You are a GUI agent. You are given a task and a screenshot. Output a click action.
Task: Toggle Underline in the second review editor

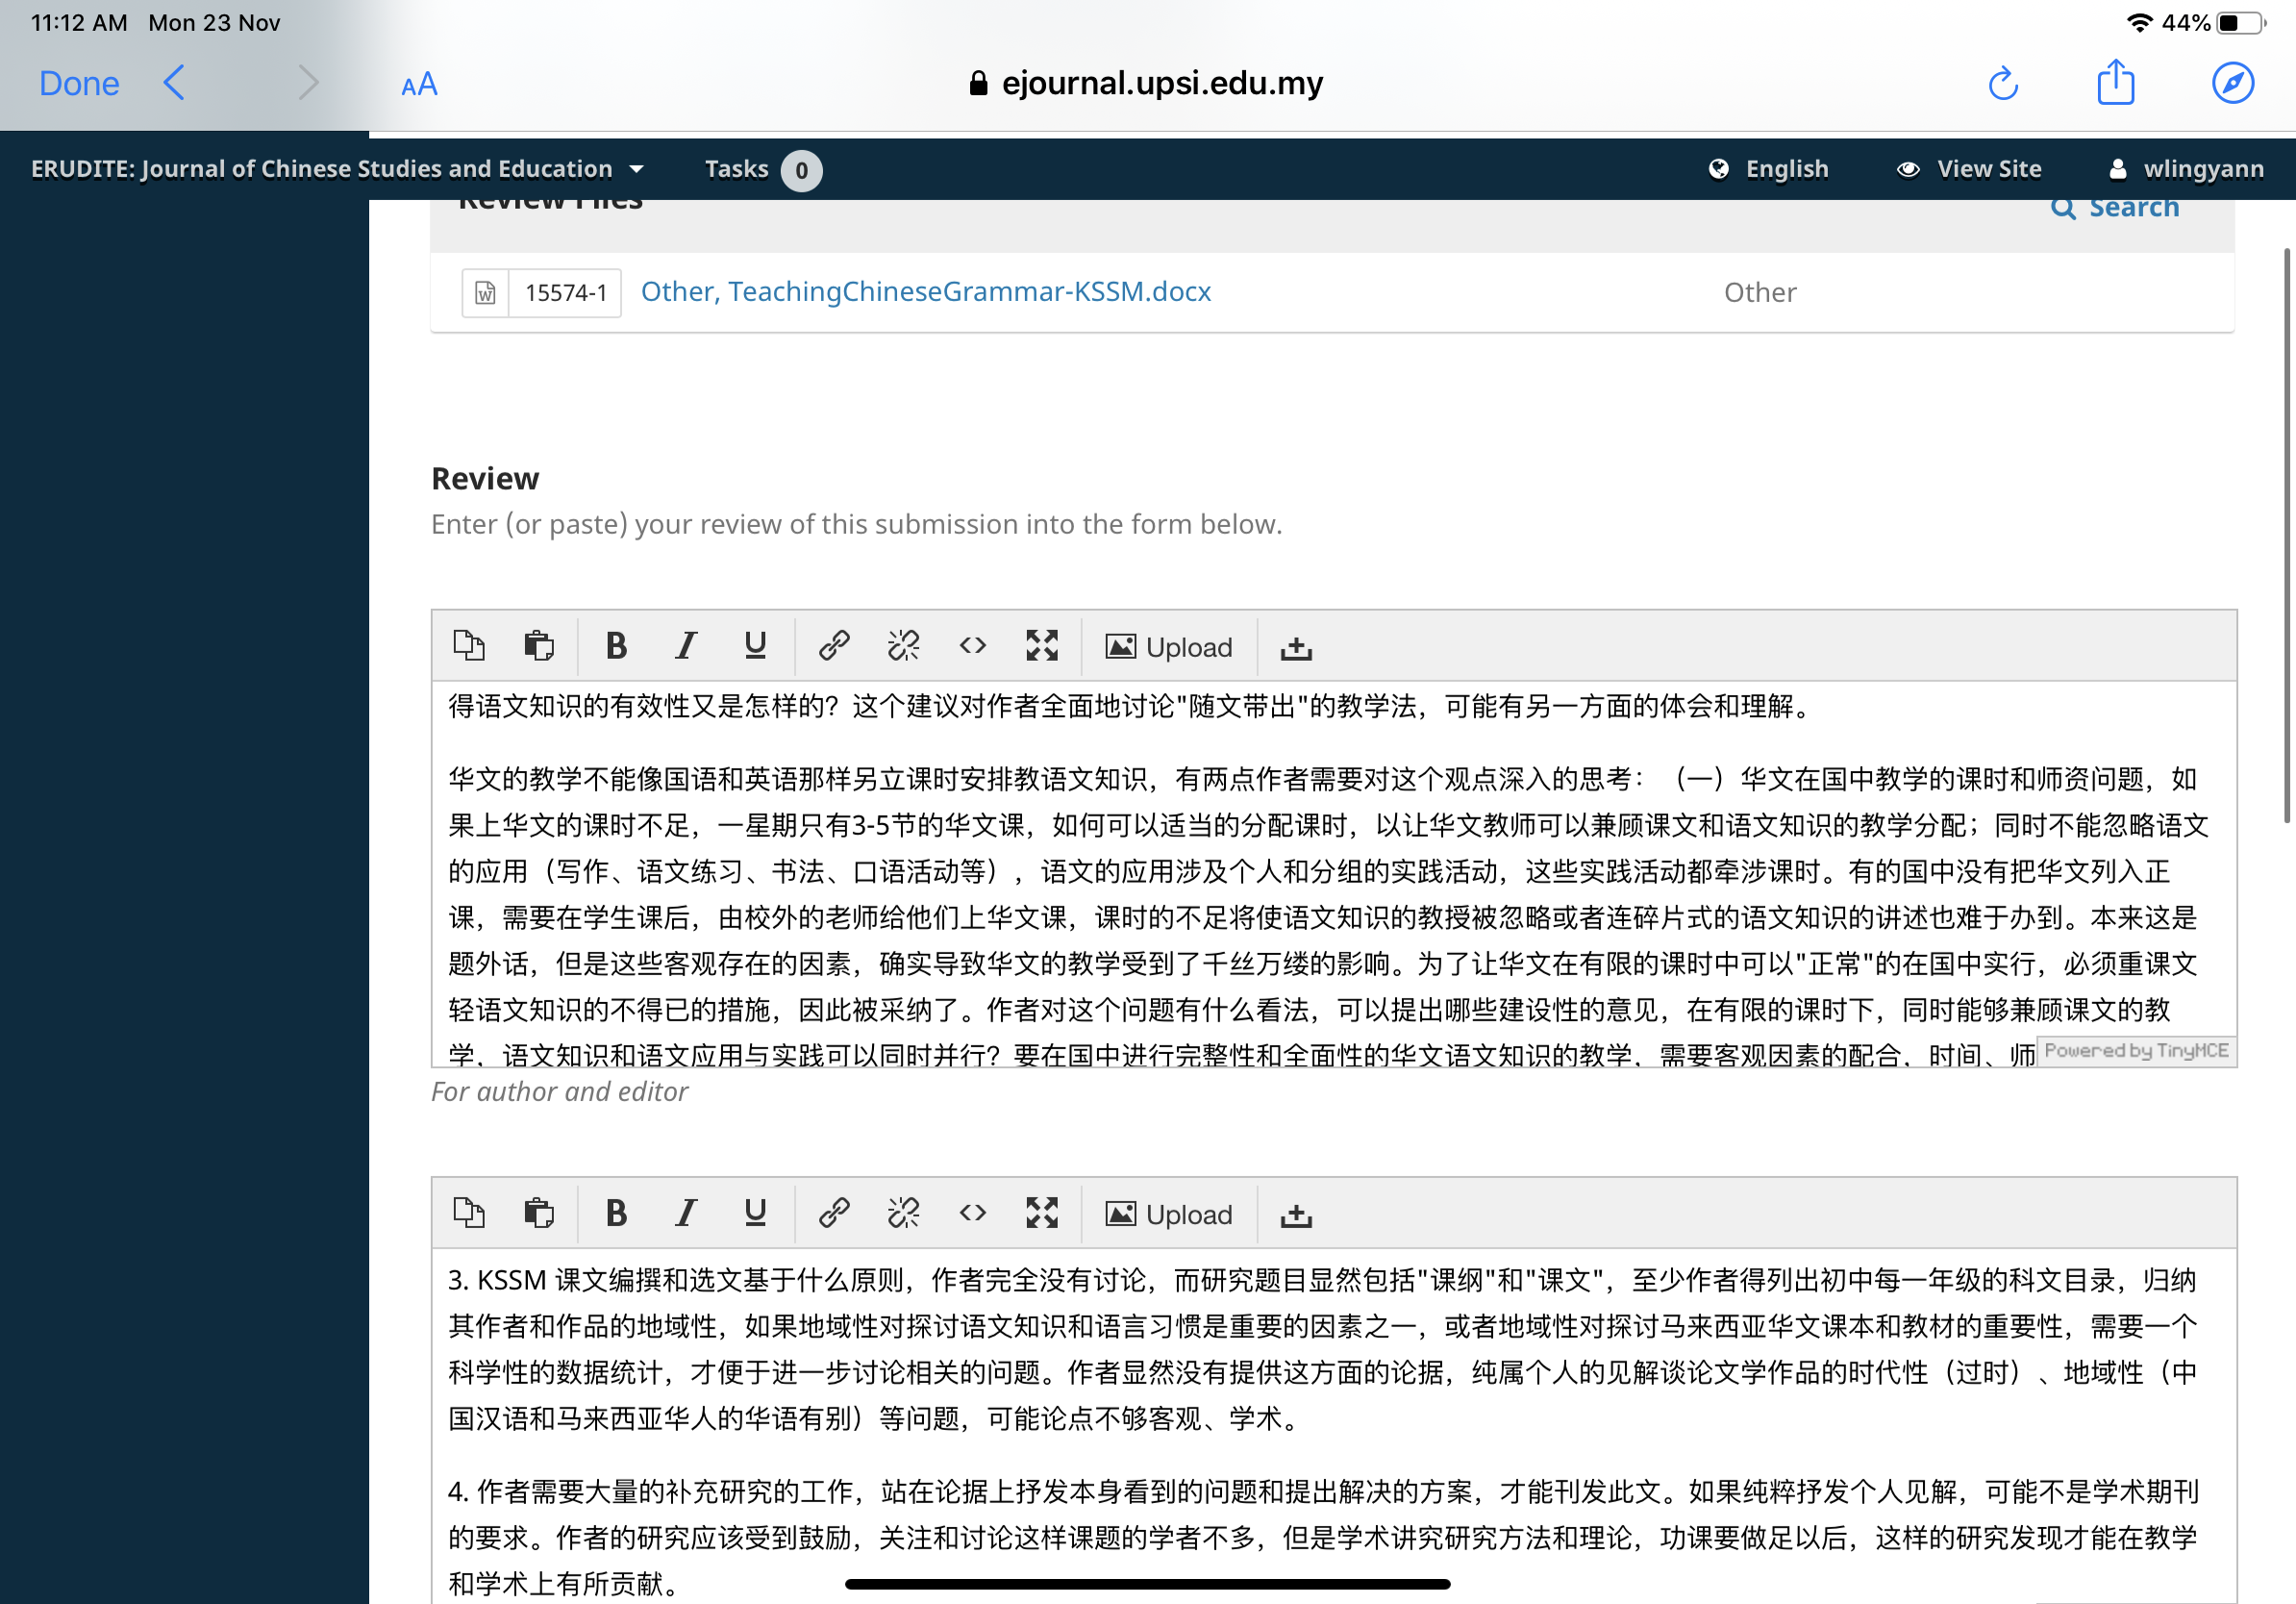point(755,1213)
